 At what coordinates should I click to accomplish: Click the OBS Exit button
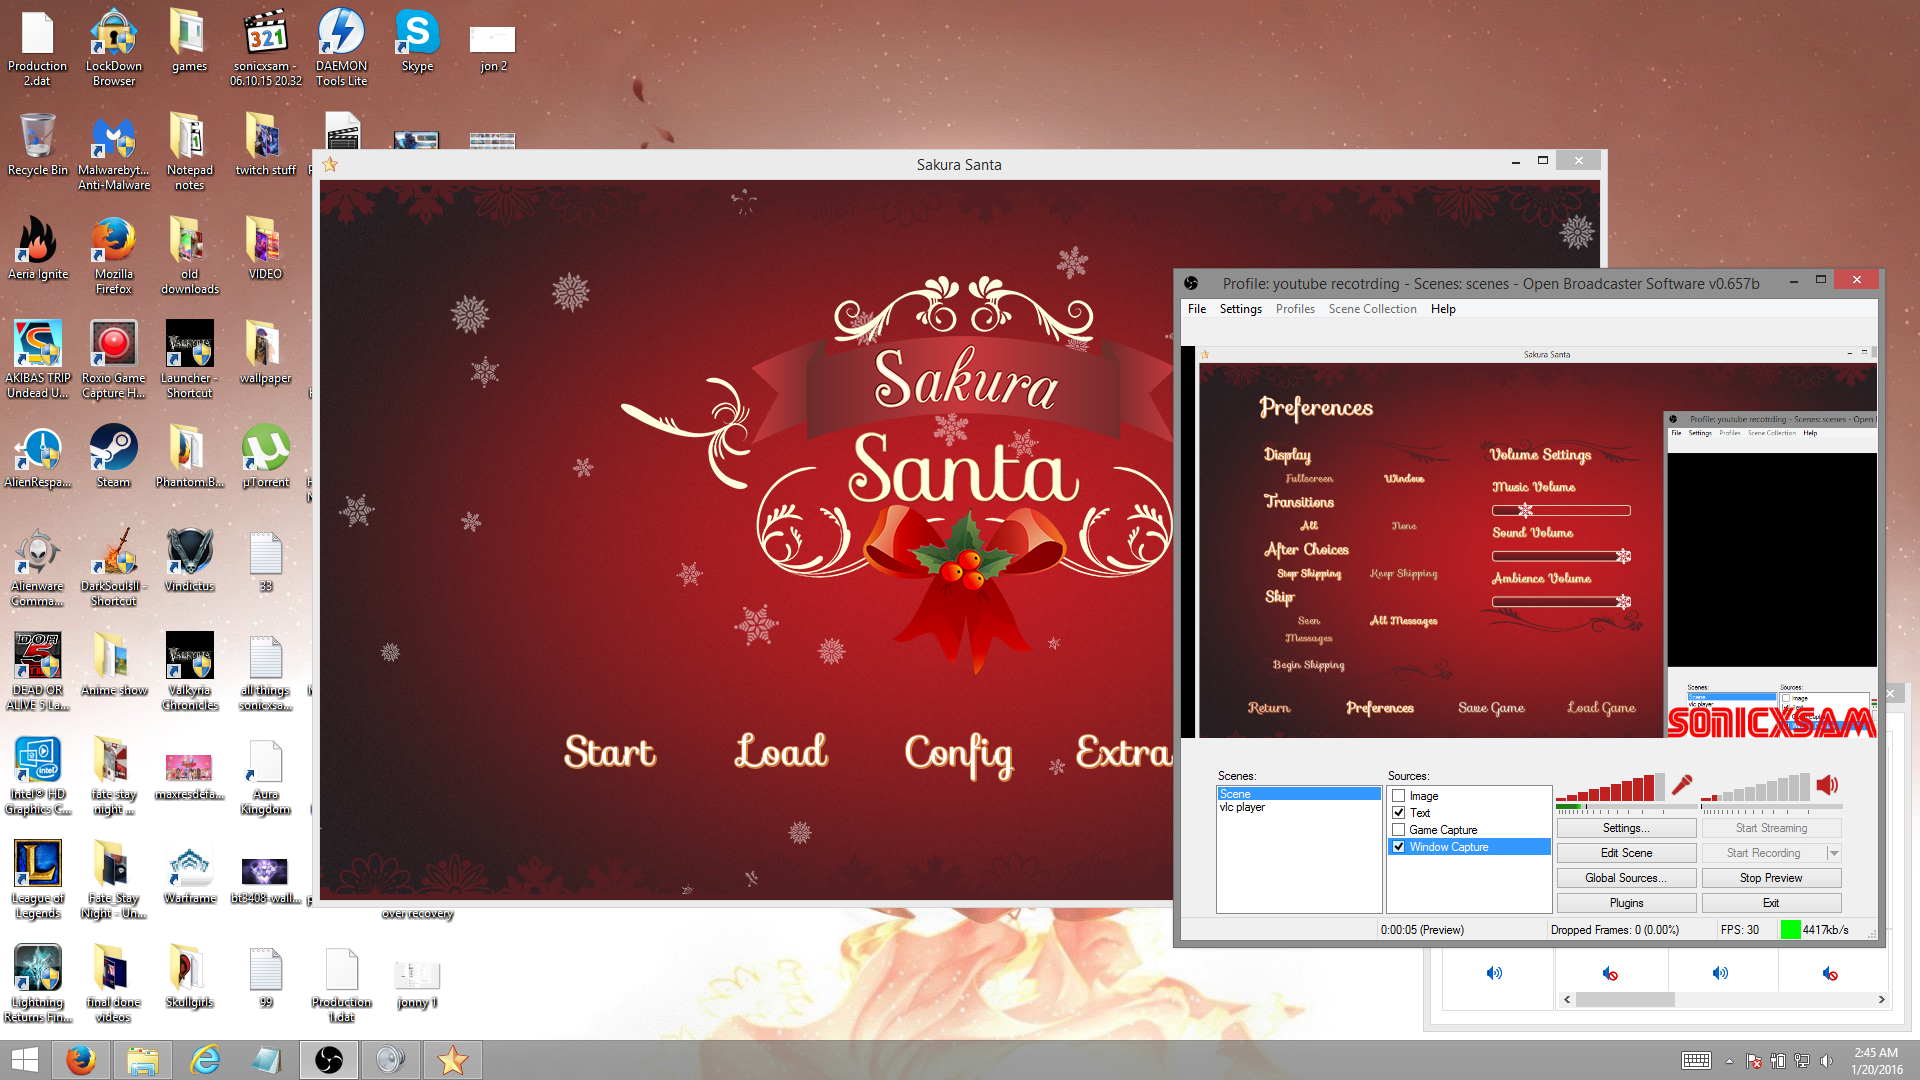point(1771,903)
